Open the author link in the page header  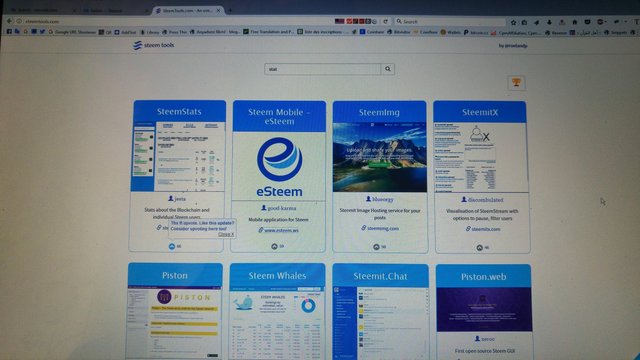513,46
